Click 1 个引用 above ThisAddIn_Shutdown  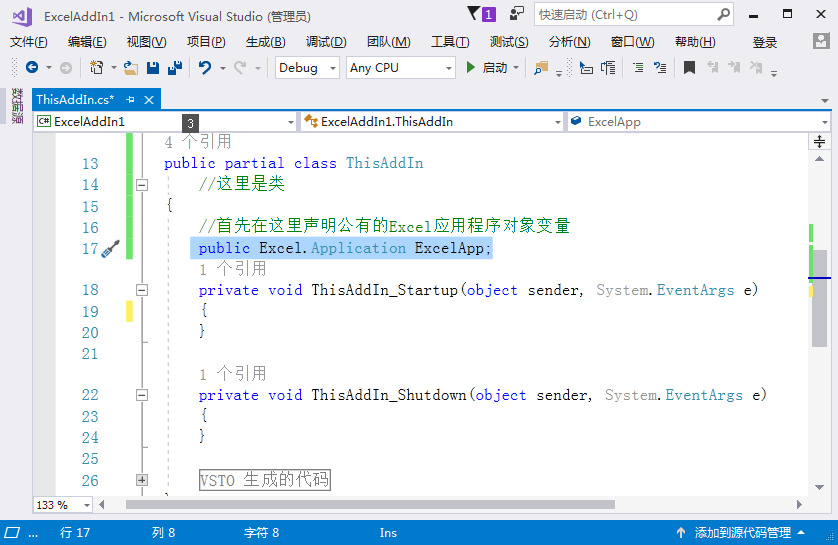232,373
